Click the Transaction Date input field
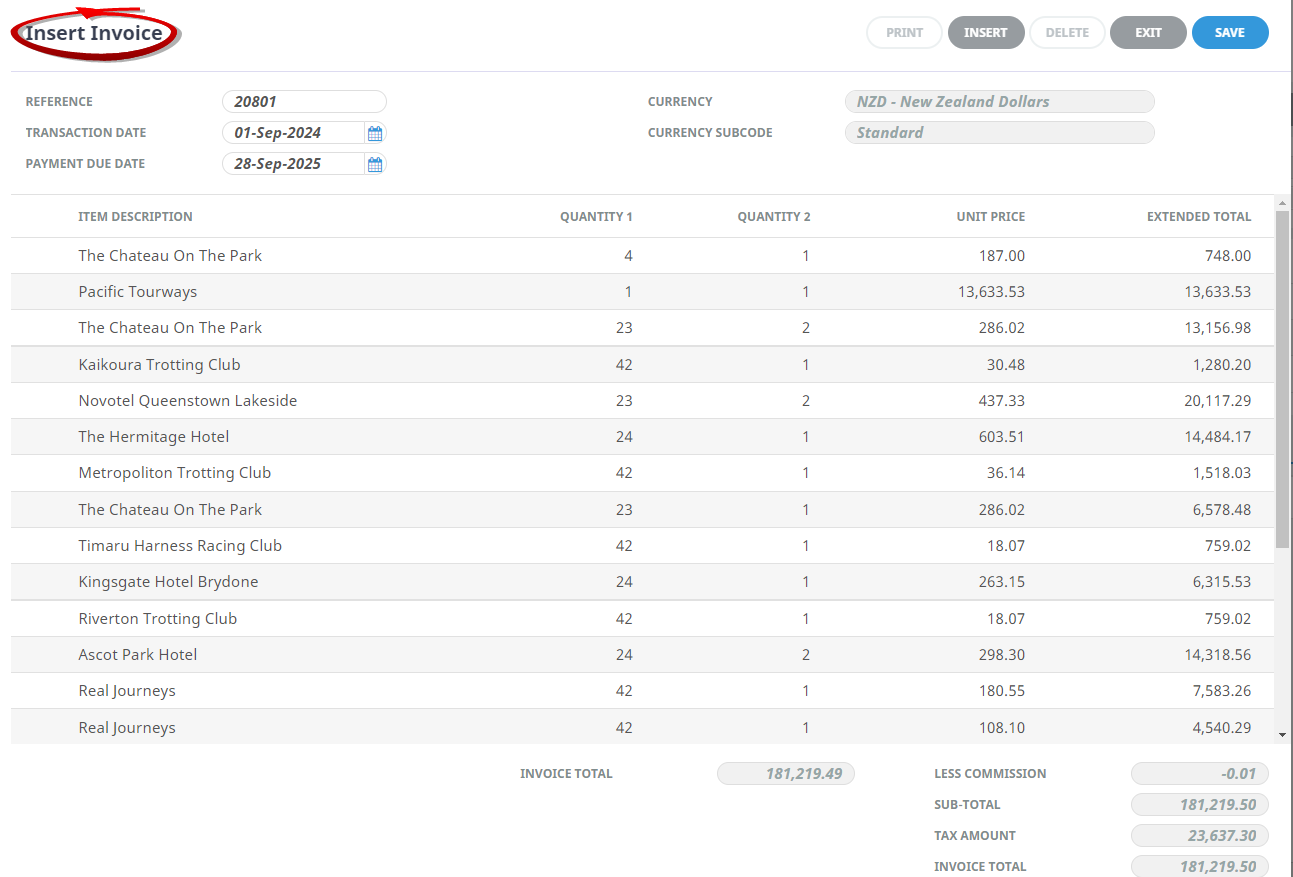 tap(292, 133)
